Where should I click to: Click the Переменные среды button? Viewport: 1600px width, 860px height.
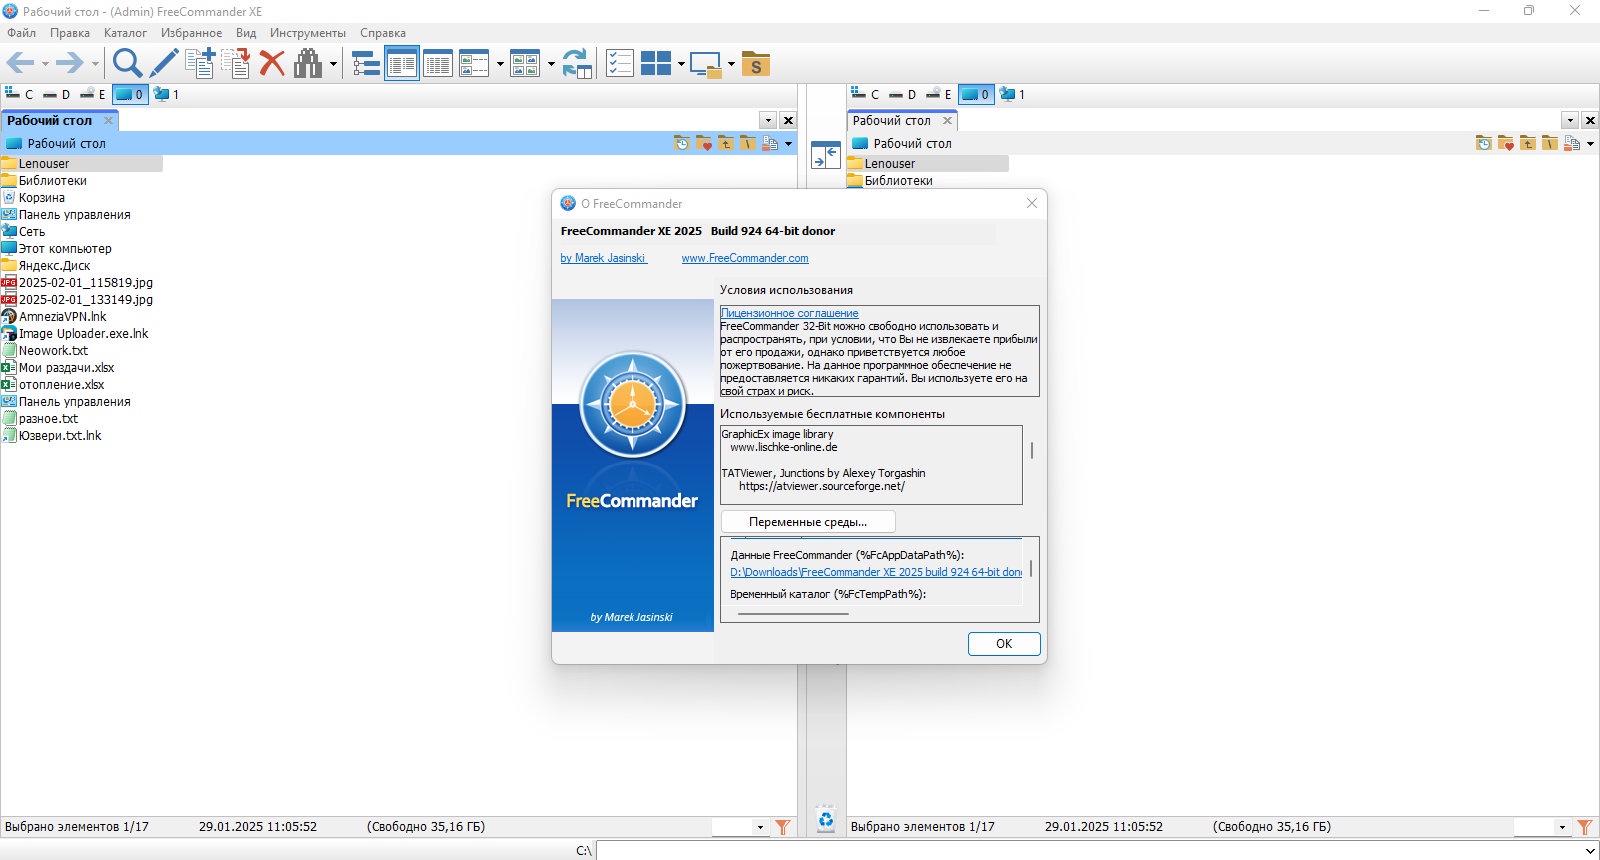[808, 522]
